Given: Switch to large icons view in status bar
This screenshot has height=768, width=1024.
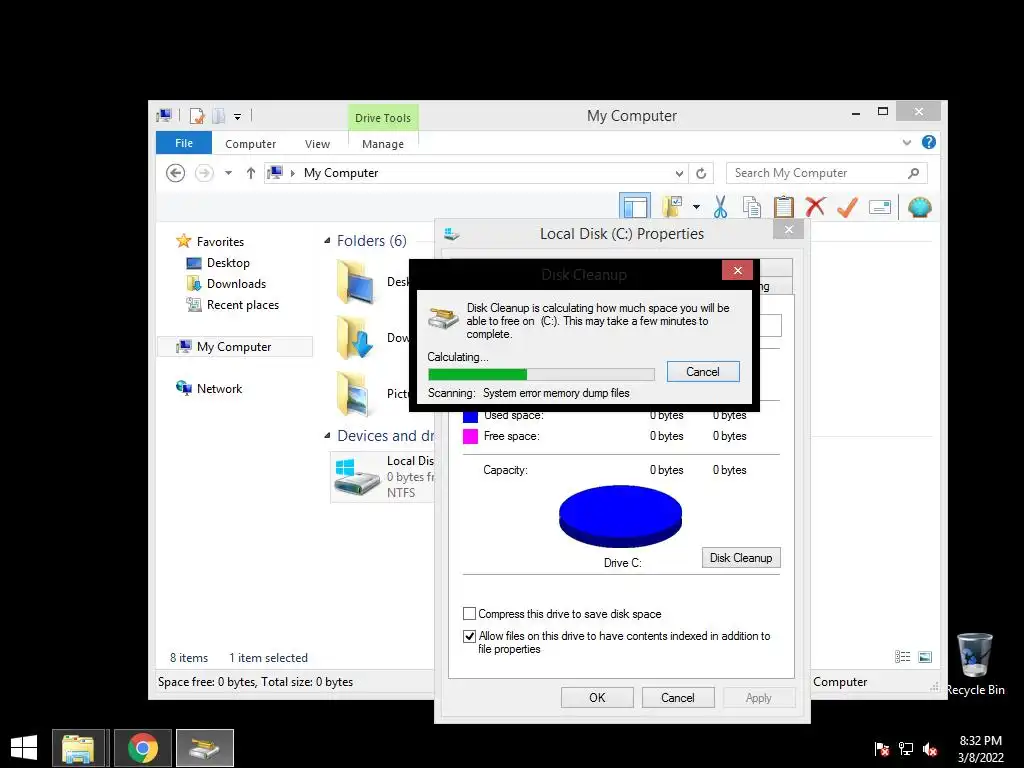Looking at the screenshot, I should [x=925, y=657].
